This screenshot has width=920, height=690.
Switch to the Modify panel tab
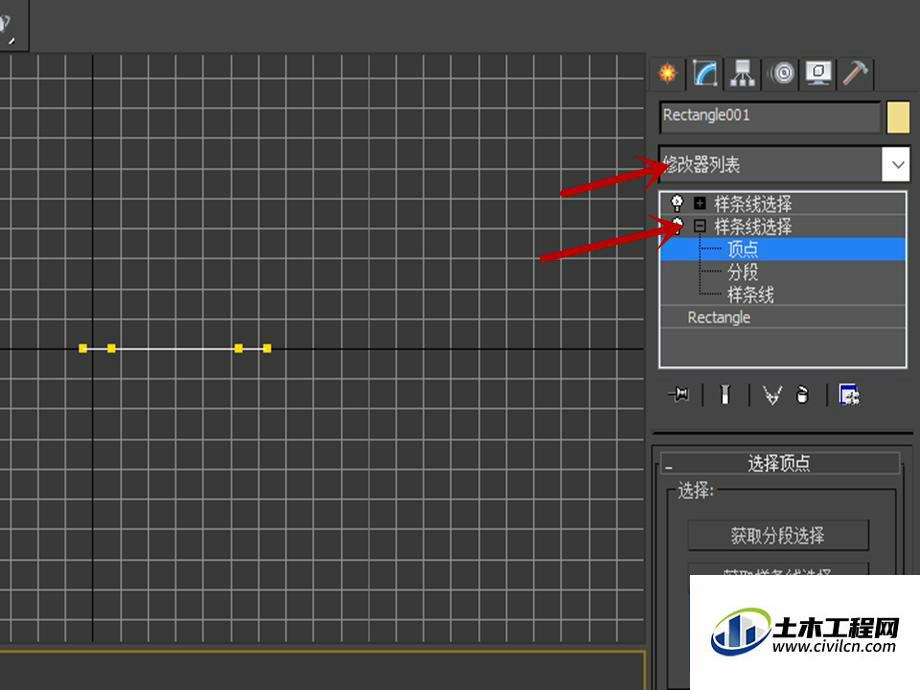coord(705,73)
